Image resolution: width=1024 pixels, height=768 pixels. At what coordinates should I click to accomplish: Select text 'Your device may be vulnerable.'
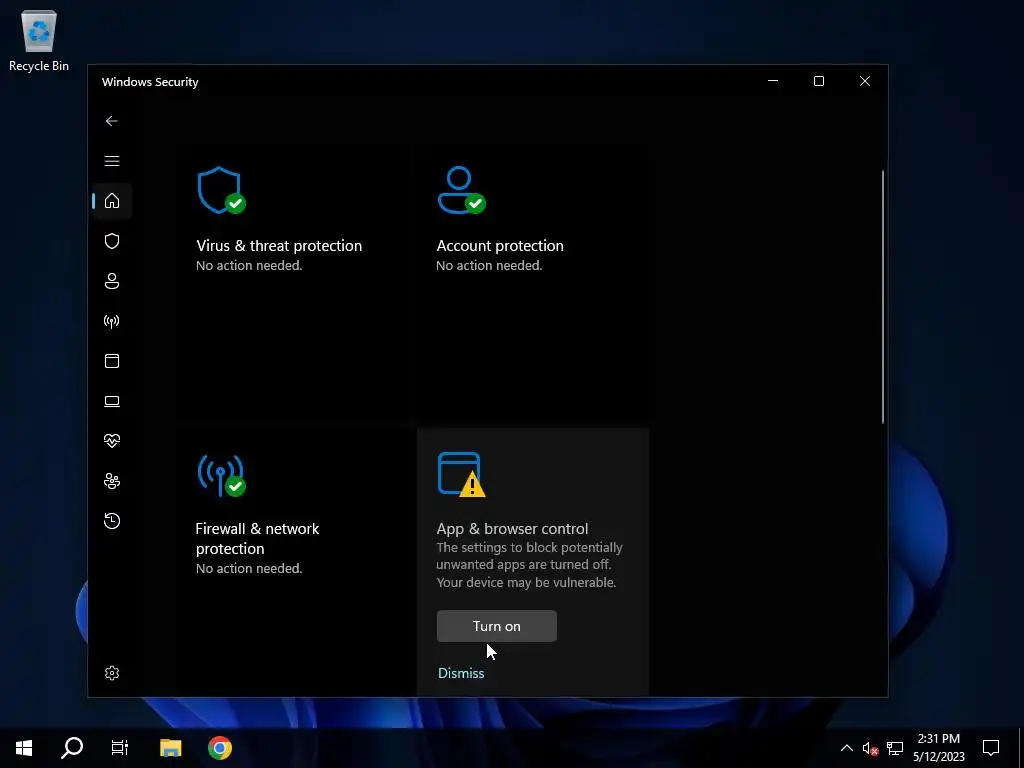[526, 583]
